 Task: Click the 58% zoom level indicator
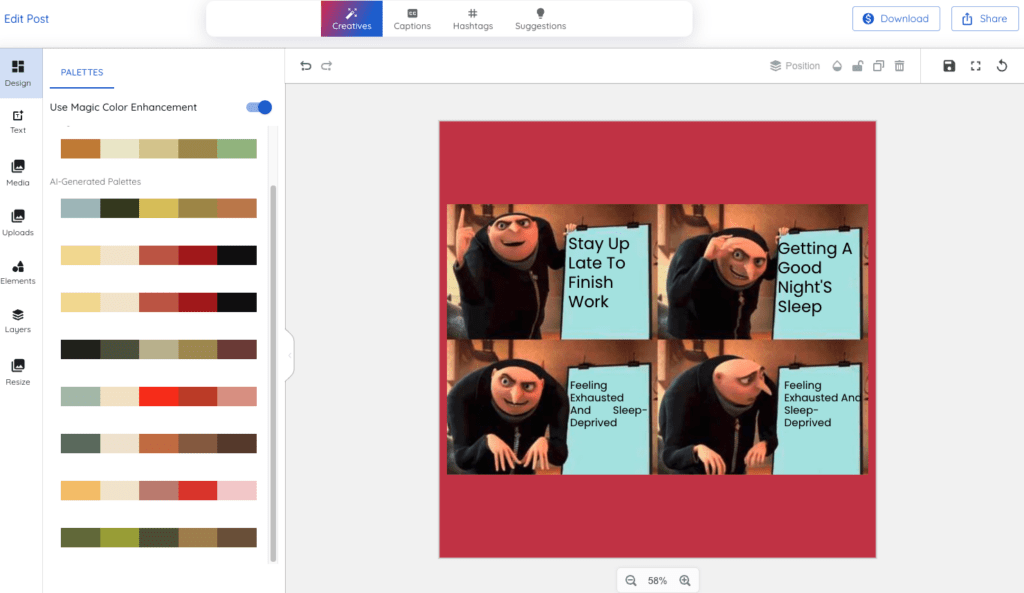tap(657, 581)
